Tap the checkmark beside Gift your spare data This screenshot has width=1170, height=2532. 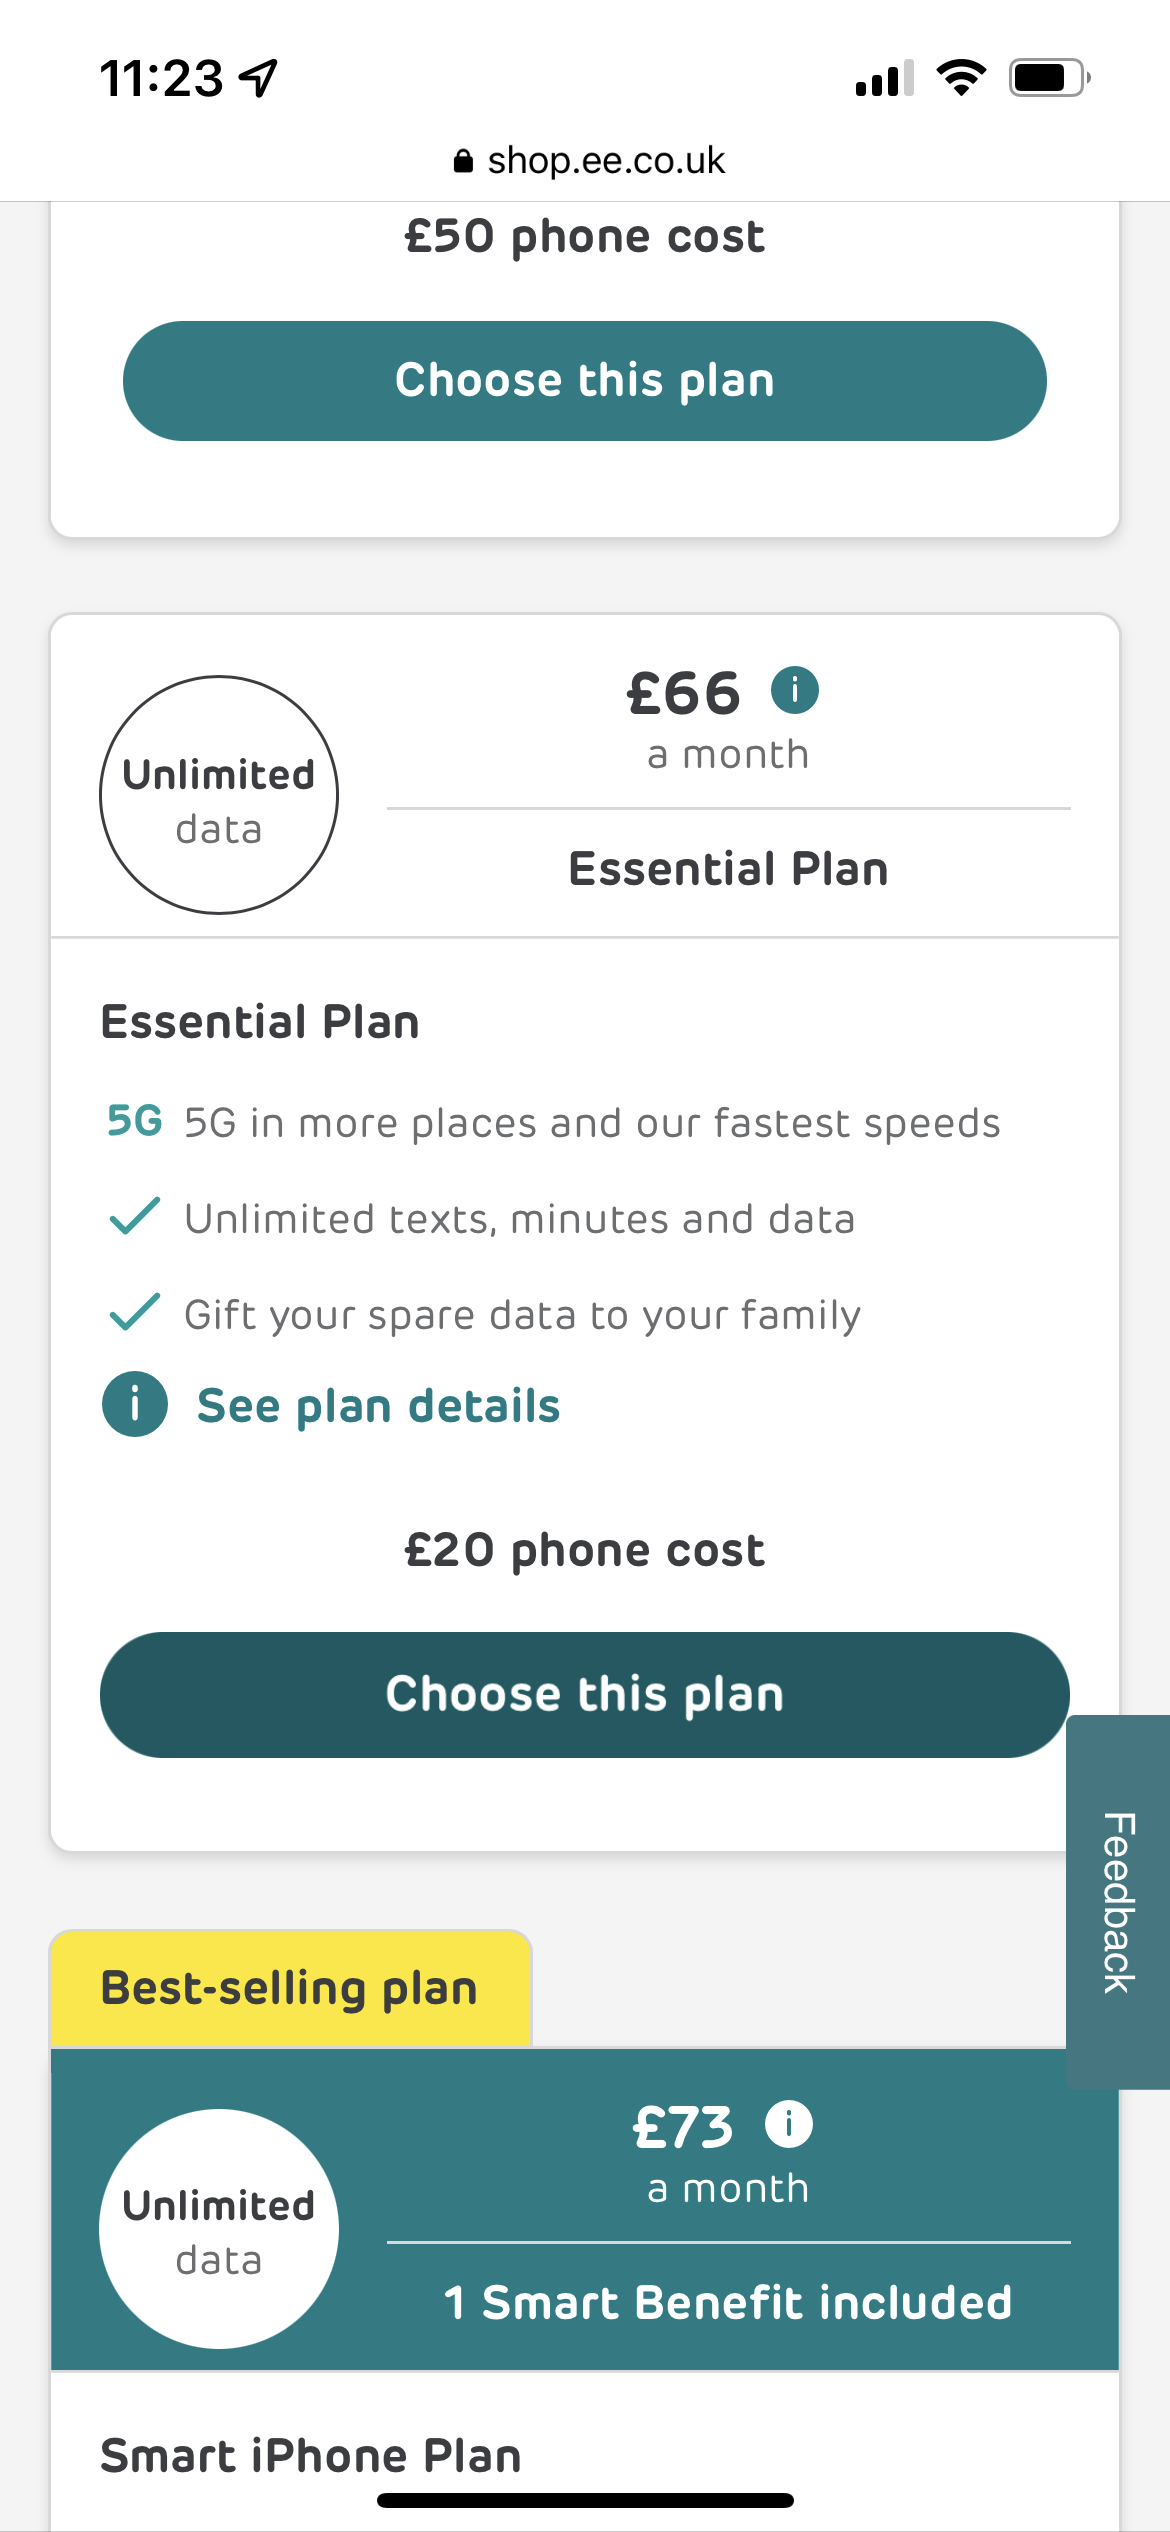point(134,1312)
